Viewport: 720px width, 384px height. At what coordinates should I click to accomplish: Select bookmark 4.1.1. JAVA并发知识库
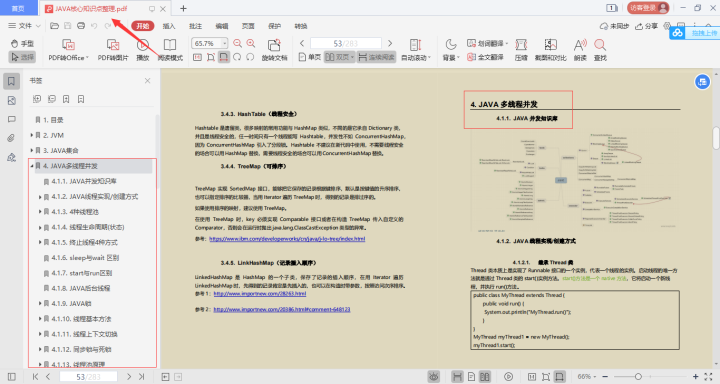[84, 181]
